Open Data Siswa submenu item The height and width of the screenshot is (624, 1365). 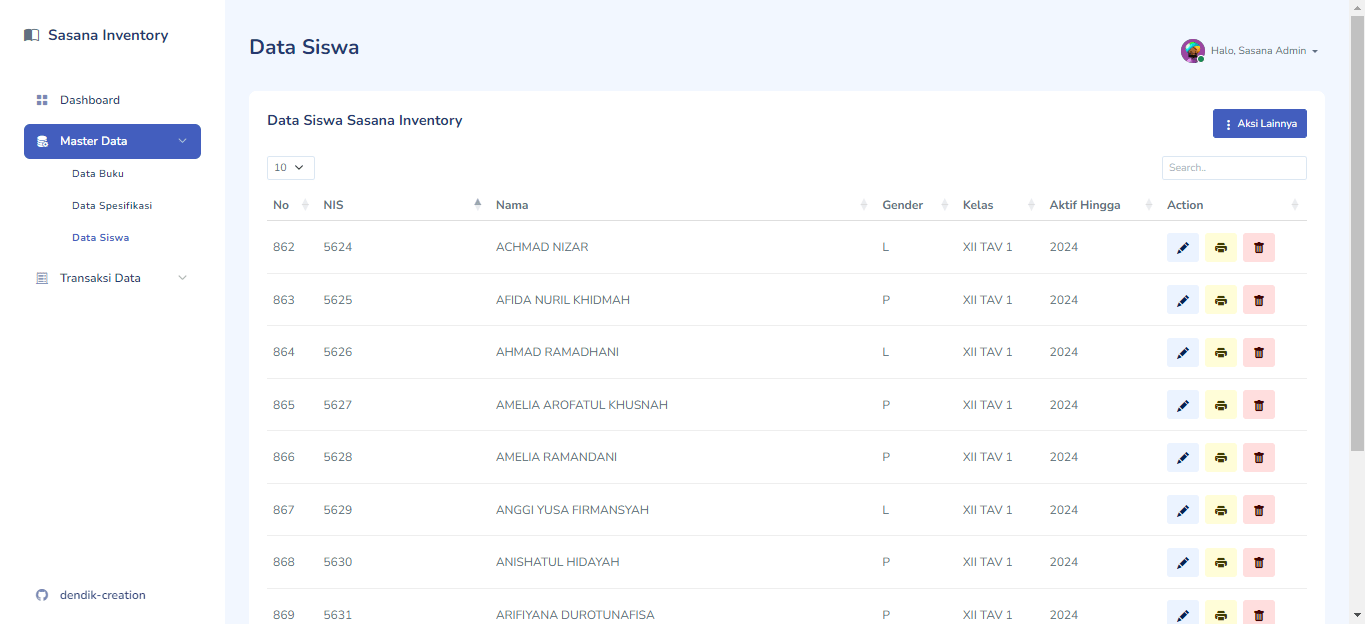pos(100,238)
